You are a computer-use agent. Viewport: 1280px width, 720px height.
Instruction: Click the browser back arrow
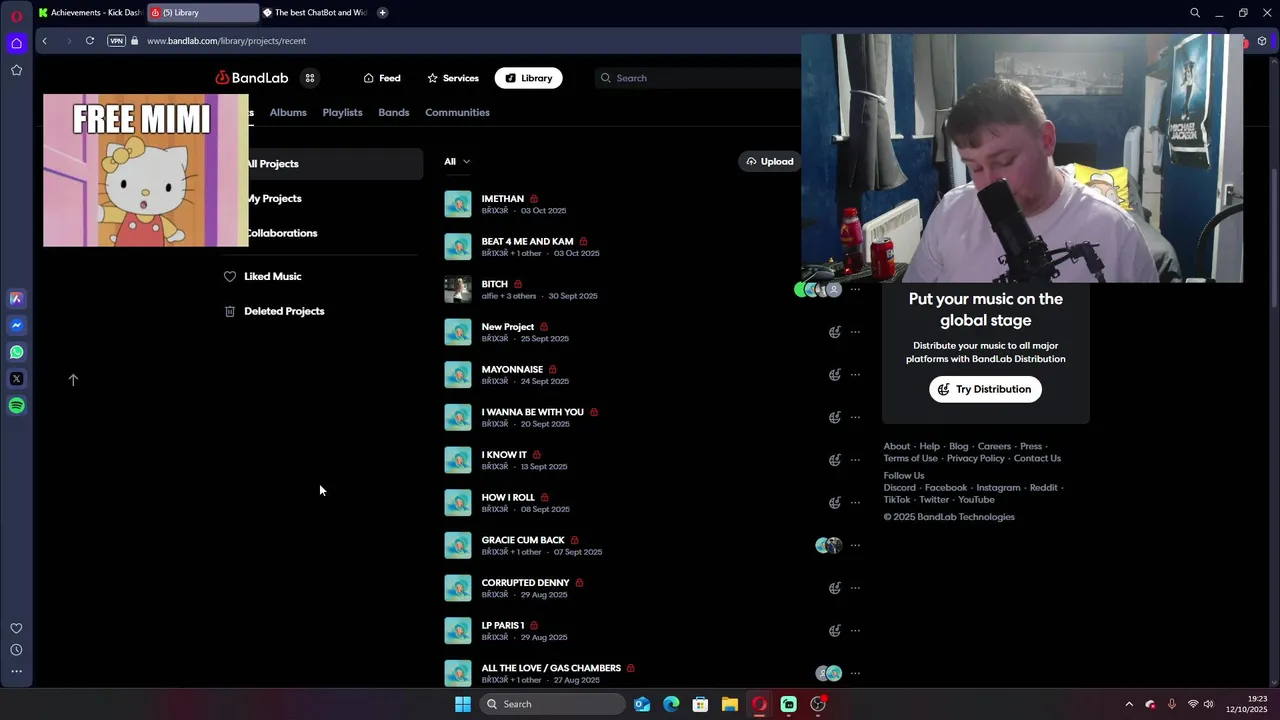pos(44,41)
